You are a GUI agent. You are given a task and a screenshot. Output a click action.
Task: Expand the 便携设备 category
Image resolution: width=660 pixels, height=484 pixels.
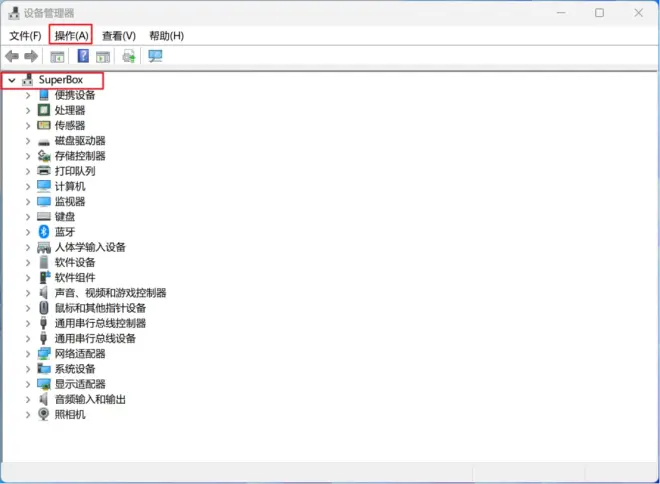[x=28, y=96]
